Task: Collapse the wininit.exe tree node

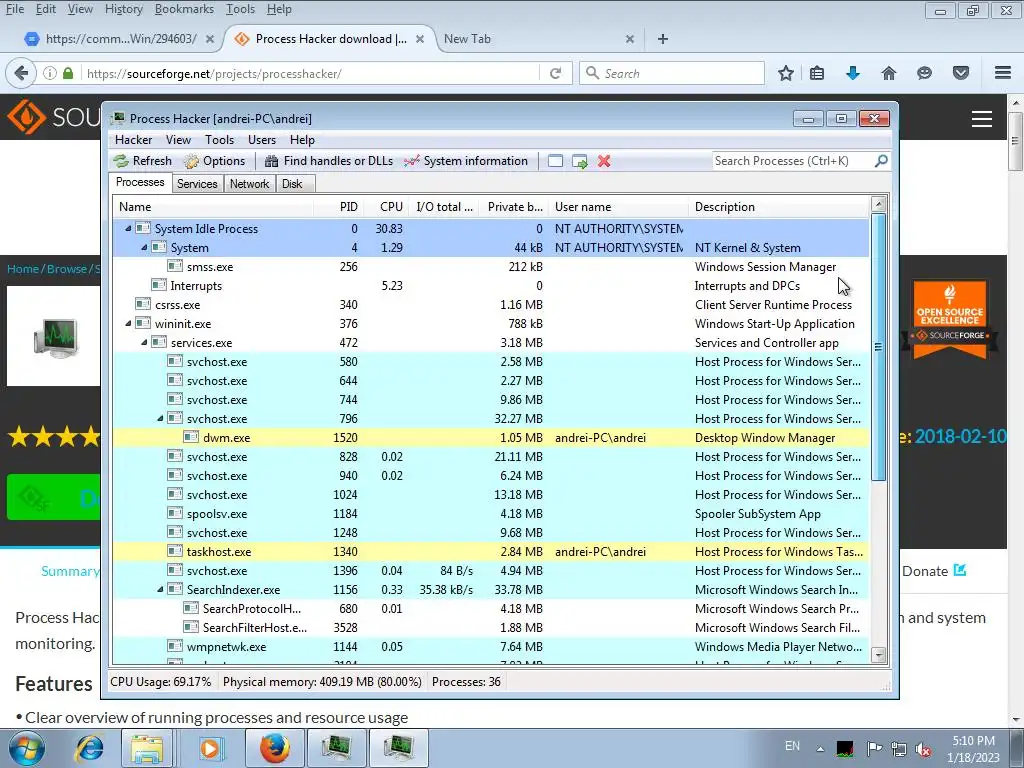Action: point(128,323)
